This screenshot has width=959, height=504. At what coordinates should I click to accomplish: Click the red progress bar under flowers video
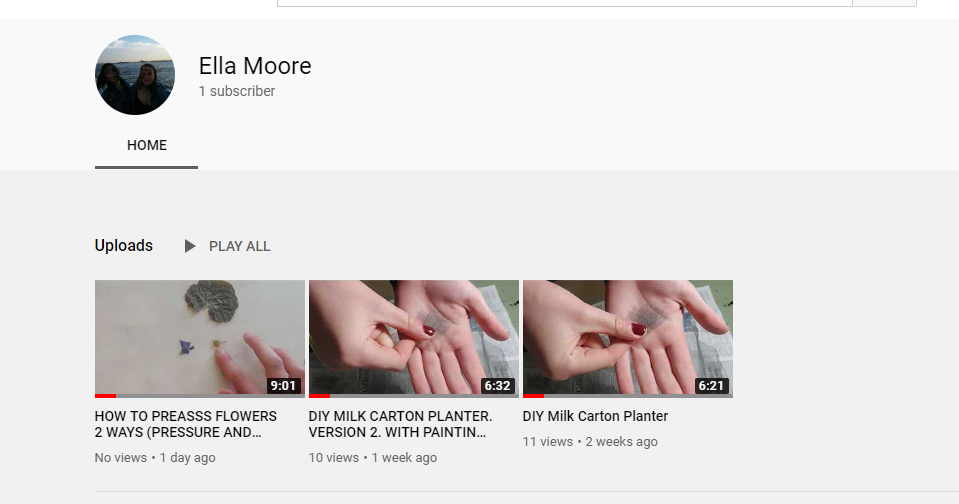click(x=105, y=396)
